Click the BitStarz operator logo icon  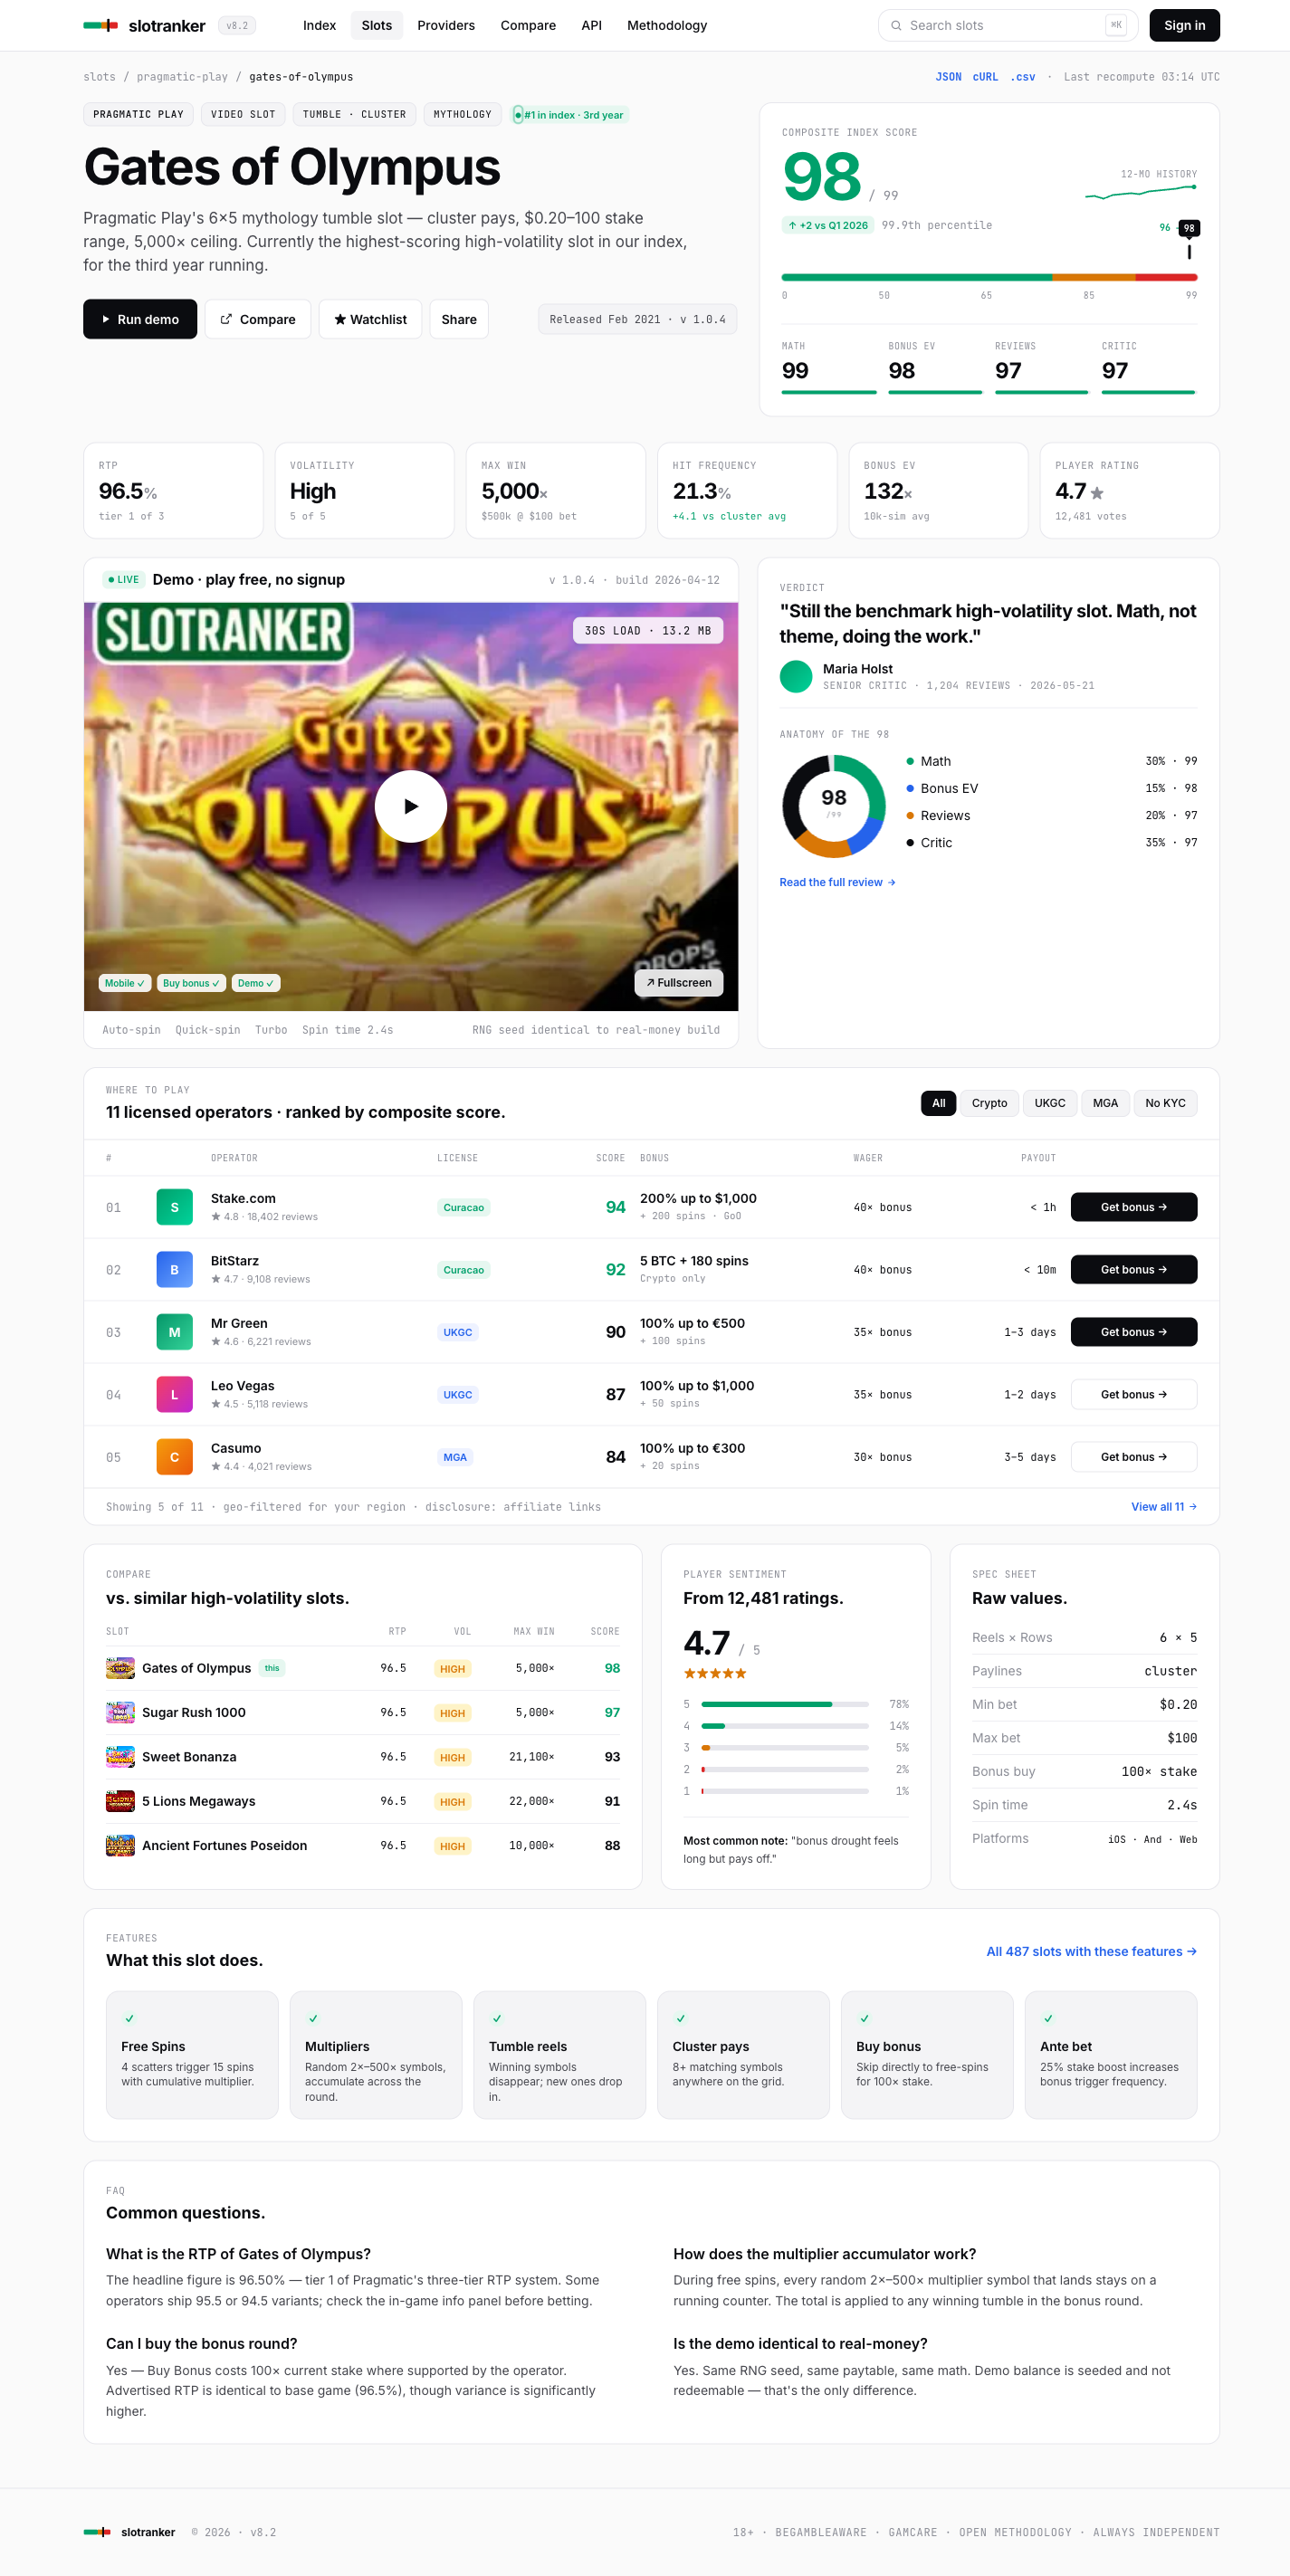[174, 1270]
